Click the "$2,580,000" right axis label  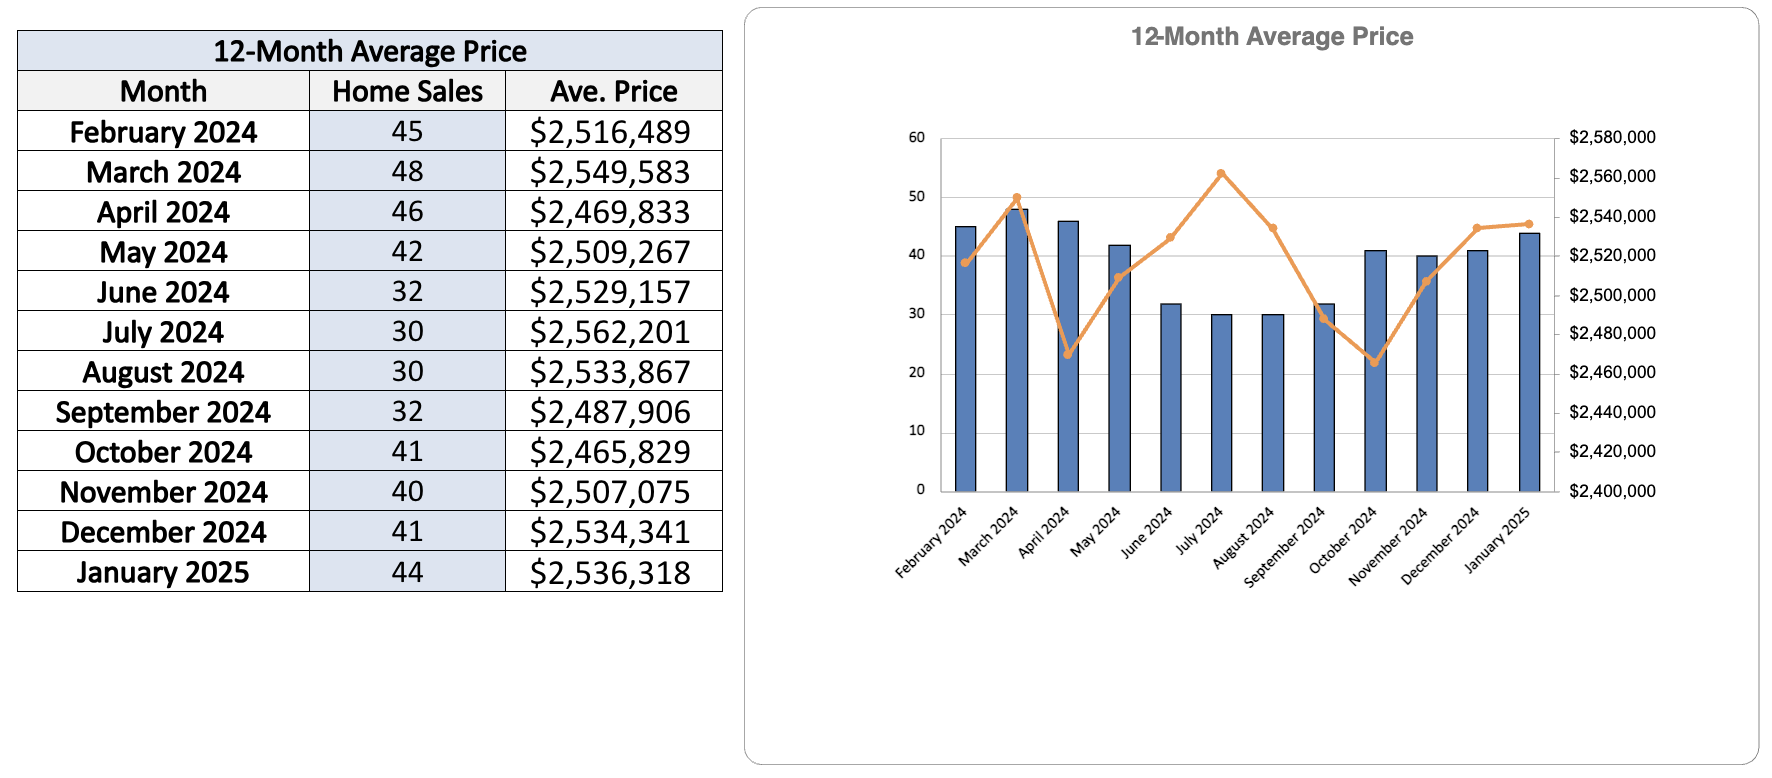(1612, 137)
